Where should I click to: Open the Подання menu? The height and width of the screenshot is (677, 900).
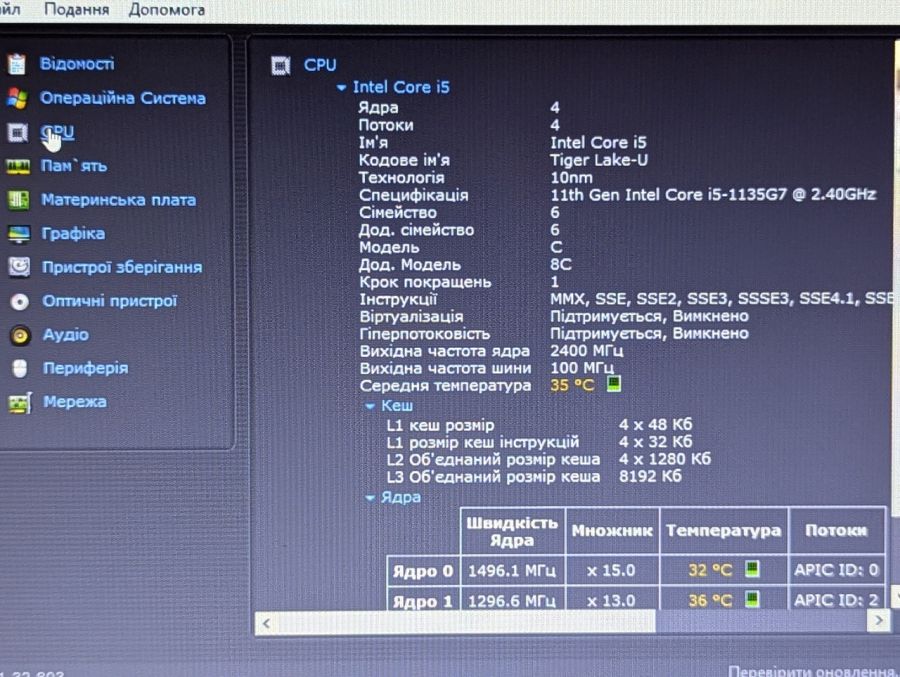coord(76,10)
